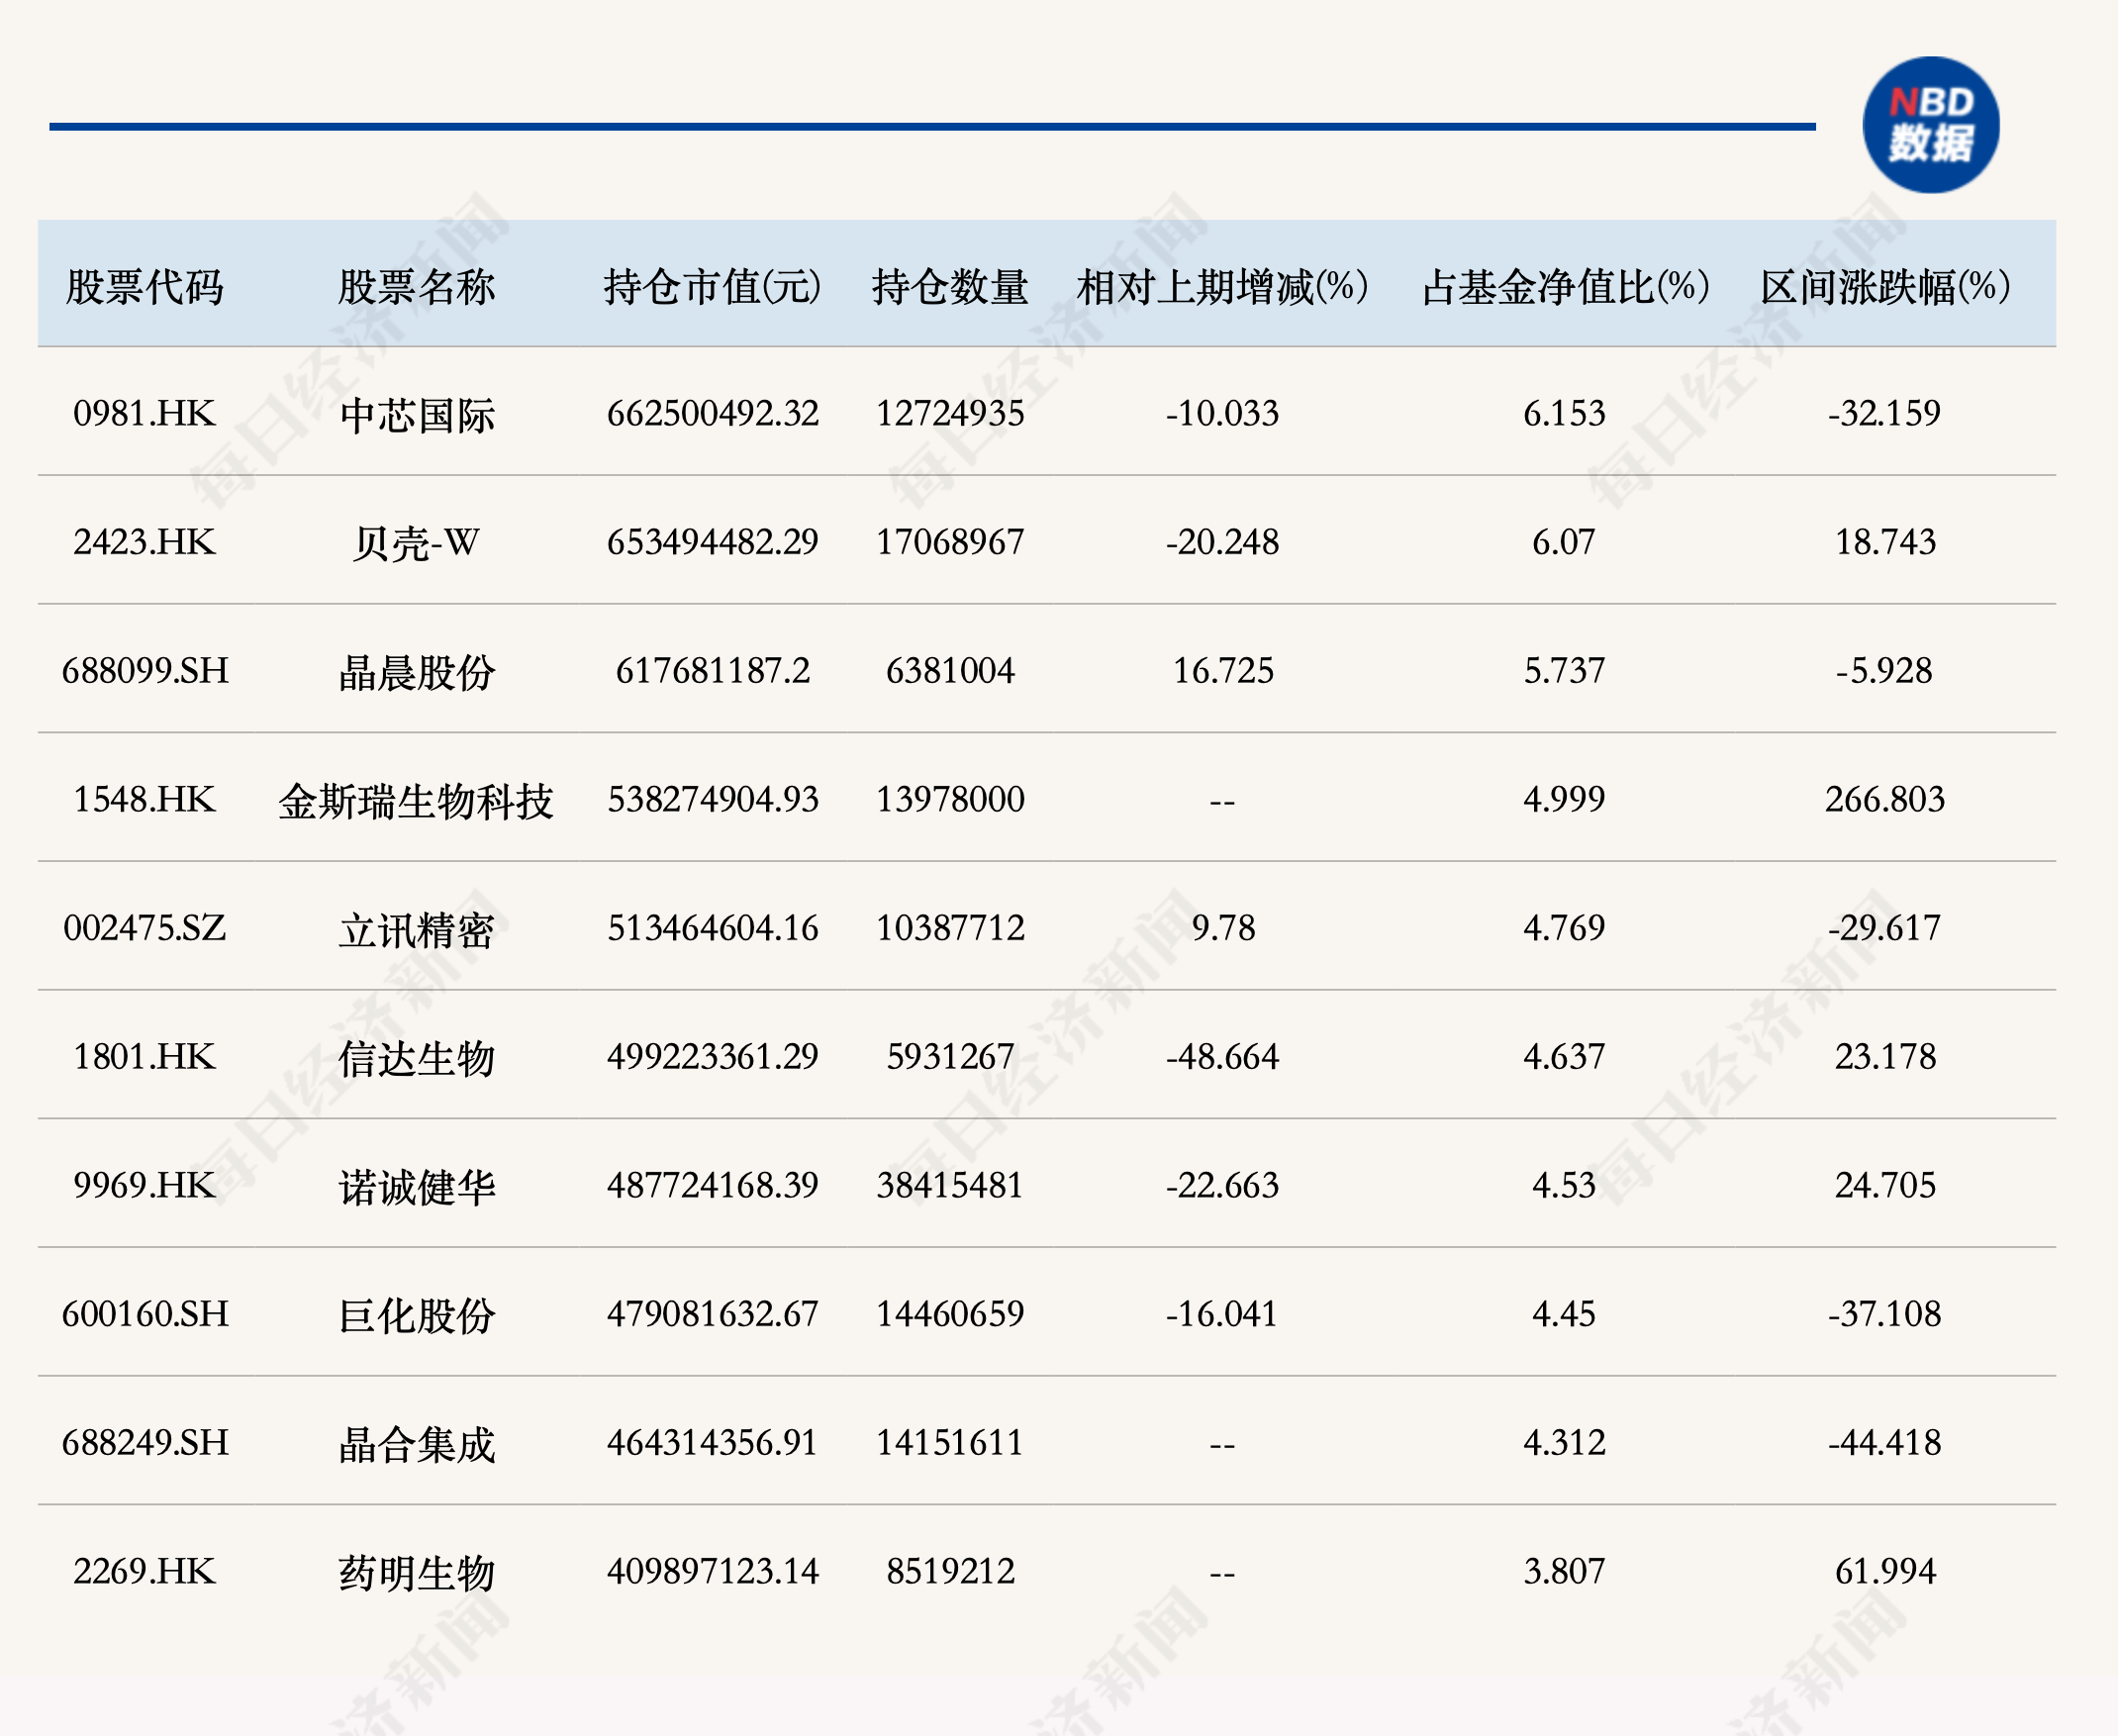
Task: Click holding quantity 38415481
Action: (x=950, y=1185)
